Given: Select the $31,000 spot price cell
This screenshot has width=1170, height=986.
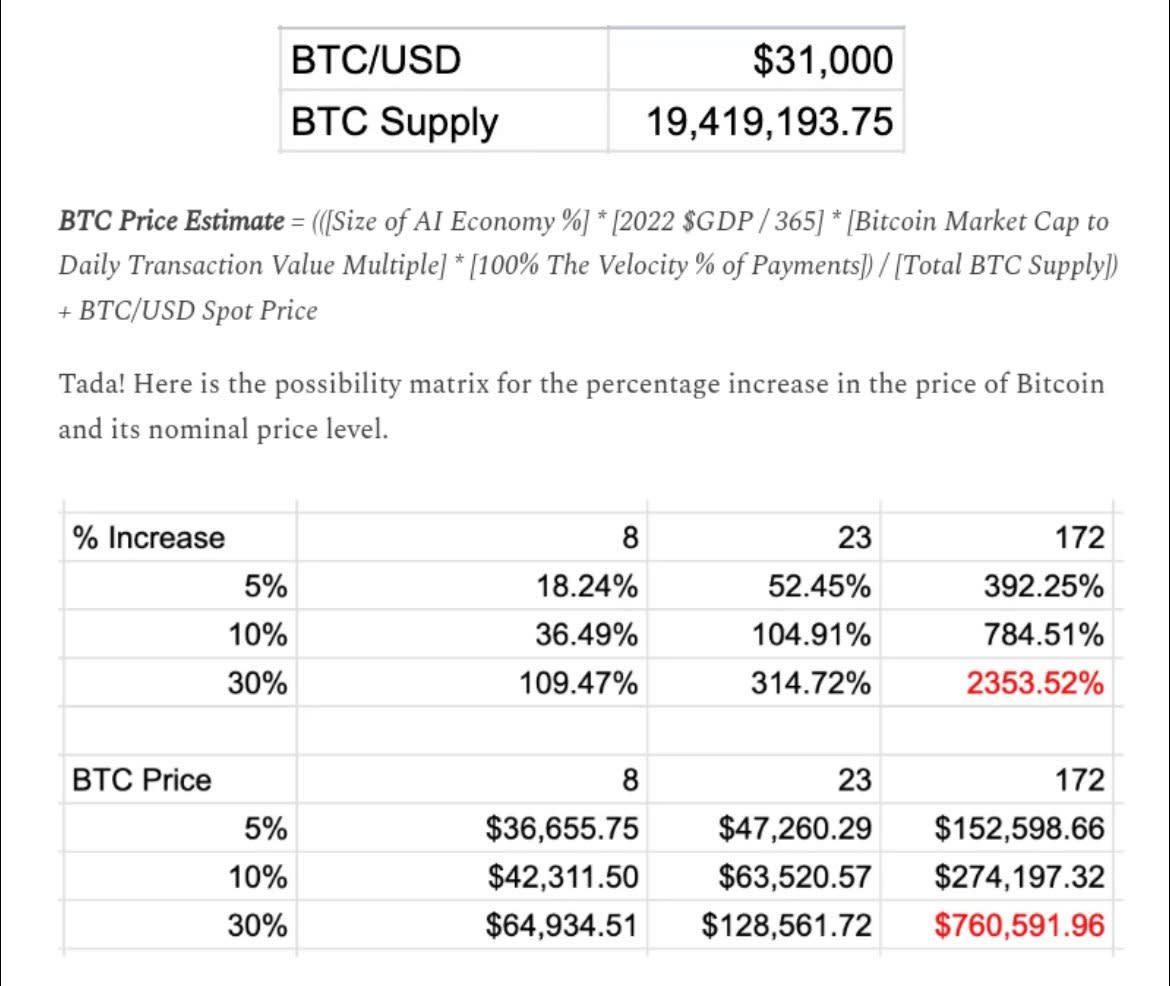Looking at the screenshot, I should [821, 61].
